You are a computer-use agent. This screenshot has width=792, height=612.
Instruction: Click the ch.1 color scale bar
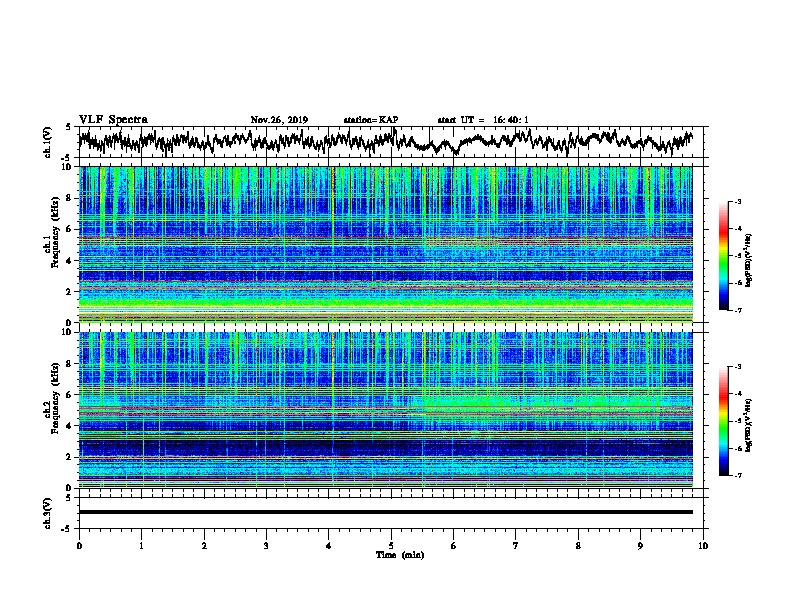pyautogui.click(x=724, y=256)
